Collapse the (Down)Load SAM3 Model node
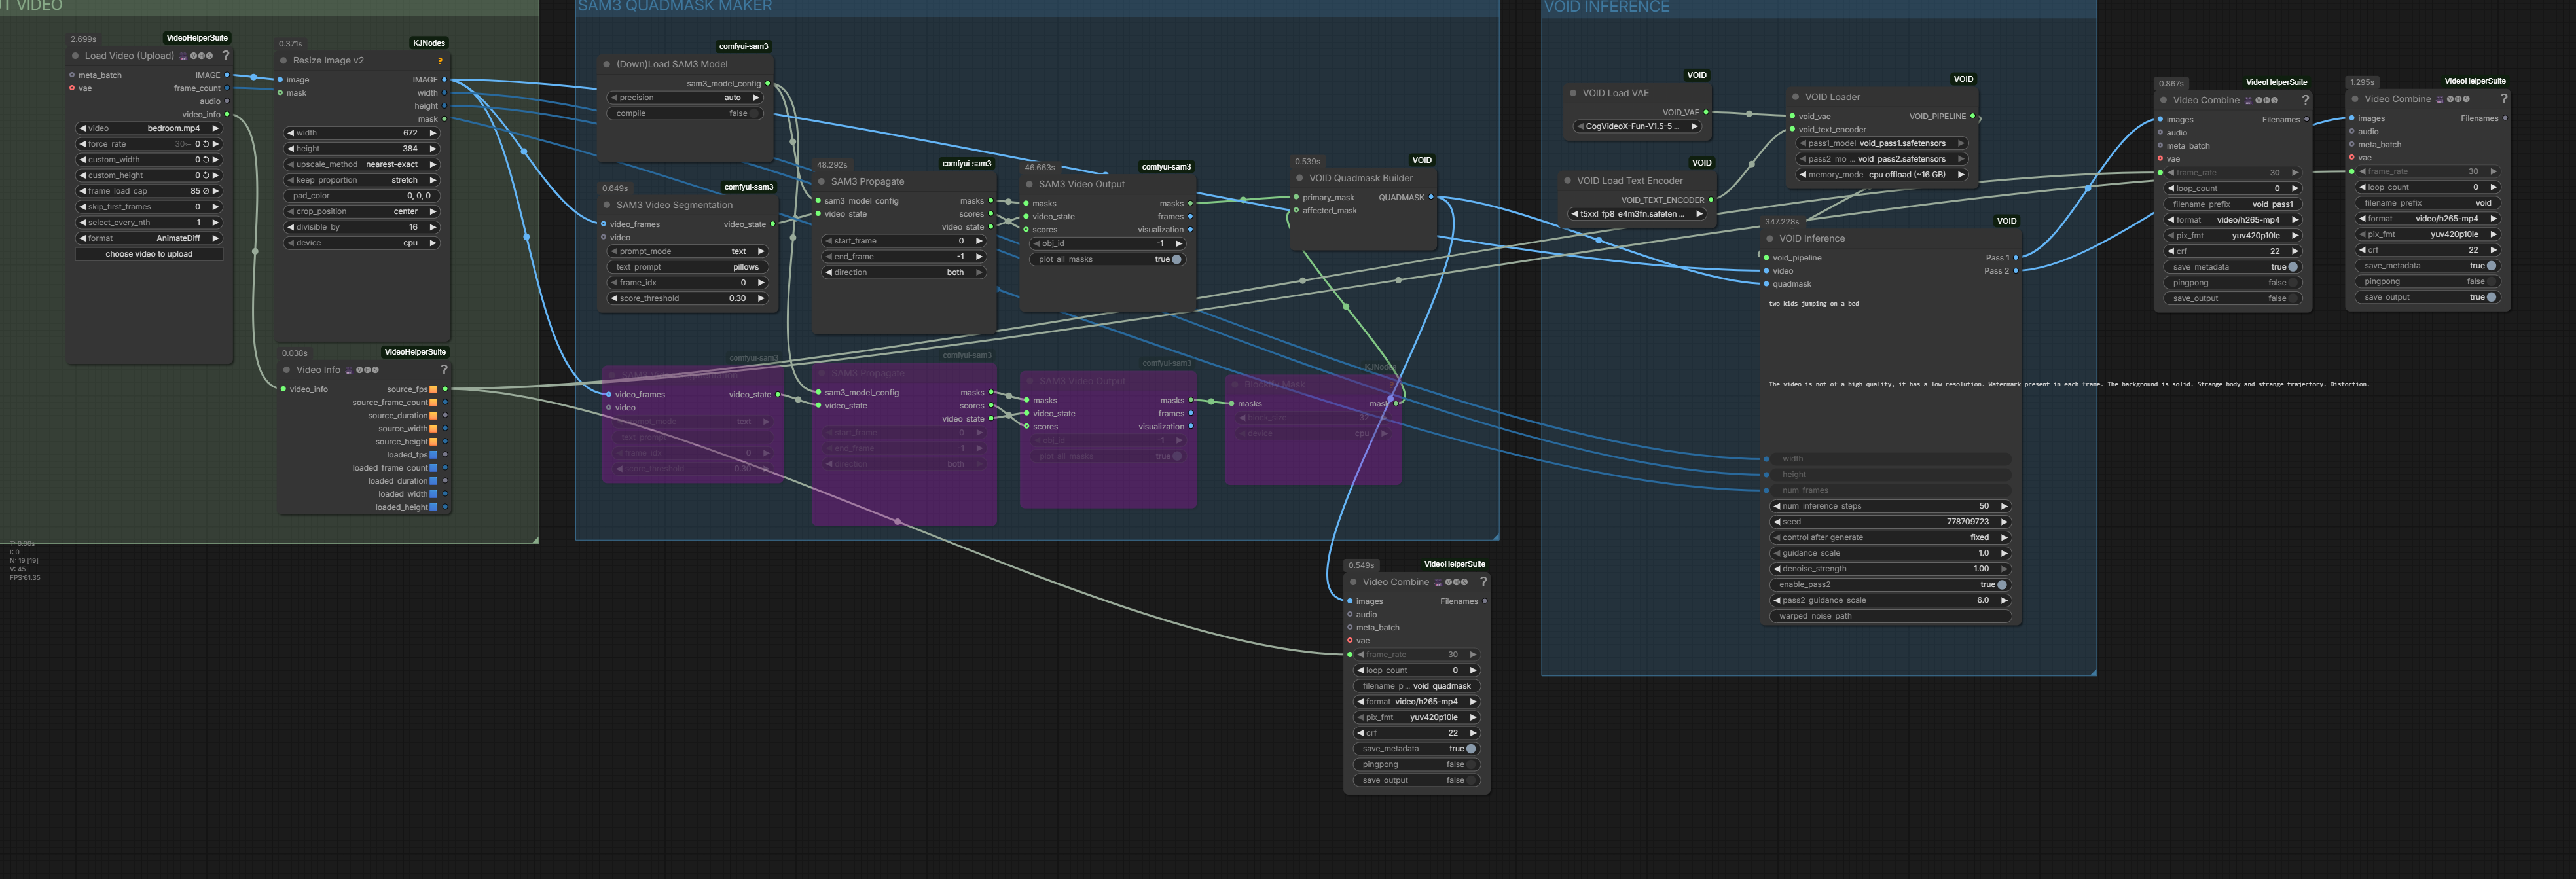This screenshot has width=2576, height=879. click(x=607, y=64)
